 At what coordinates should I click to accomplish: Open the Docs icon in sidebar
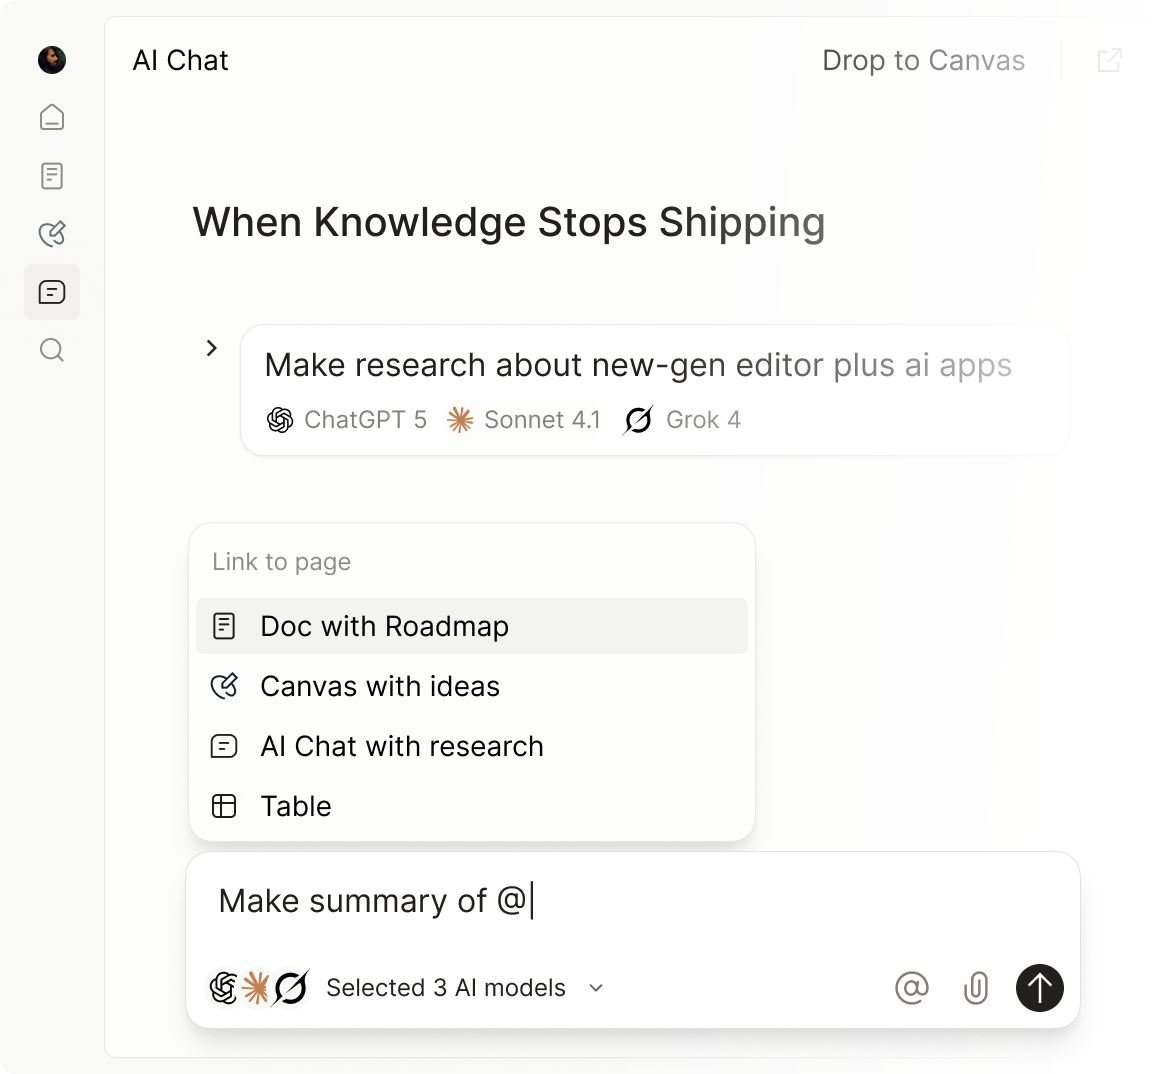[x=52, y=176]
